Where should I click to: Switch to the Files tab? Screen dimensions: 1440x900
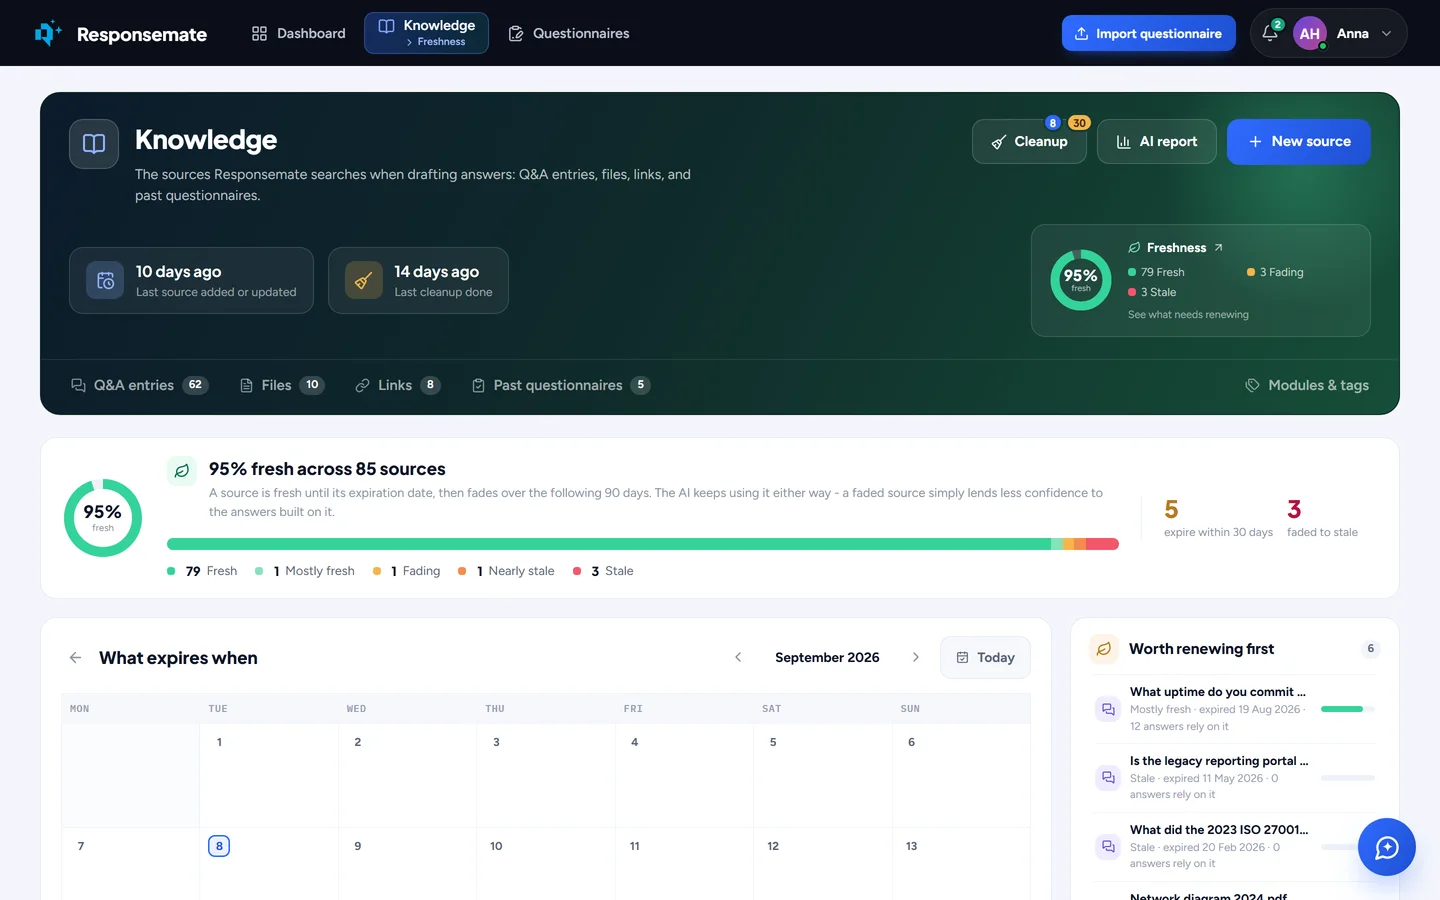click(x=282, y=385)
